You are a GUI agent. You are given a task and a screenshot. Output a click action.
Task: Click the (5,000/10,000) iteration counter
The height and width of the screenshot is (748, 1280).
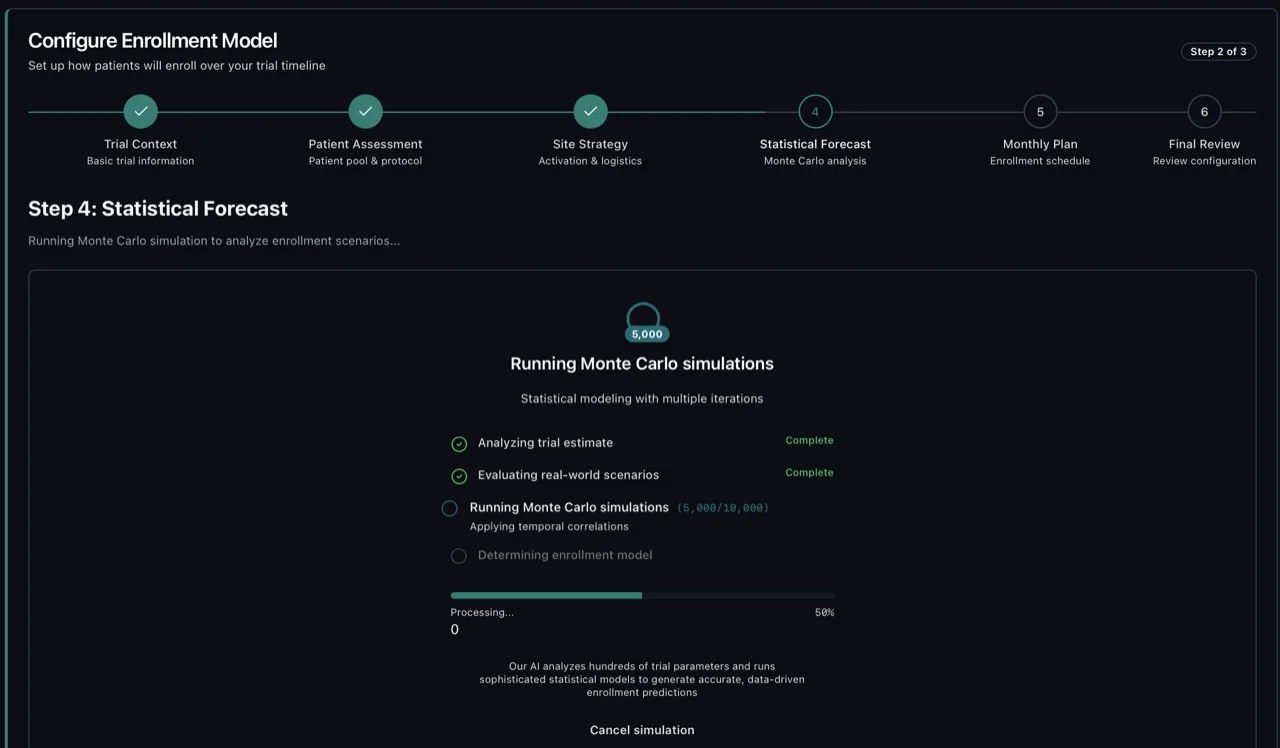click(723, 508)
